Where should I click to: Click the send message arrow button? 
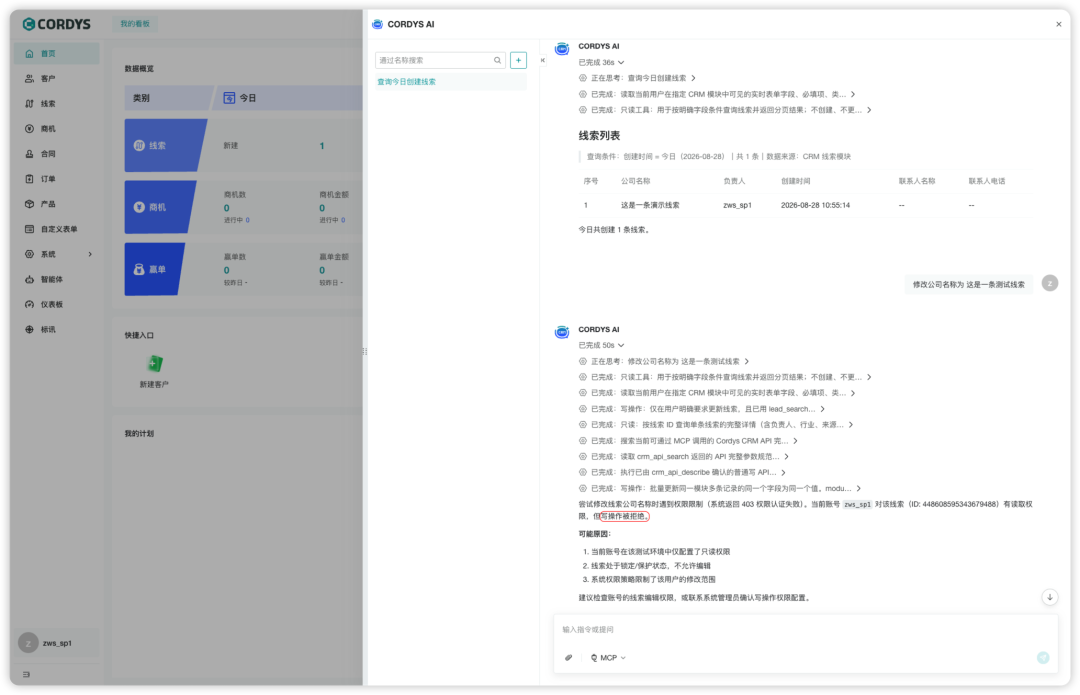1043,658
